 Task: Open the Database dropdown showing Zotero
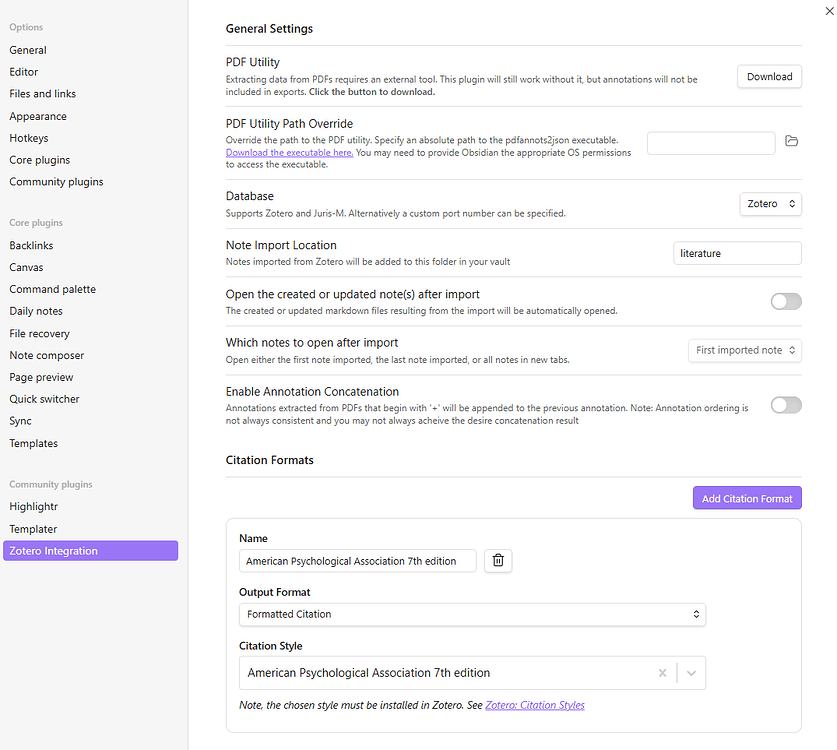click(x=770, y=204)
